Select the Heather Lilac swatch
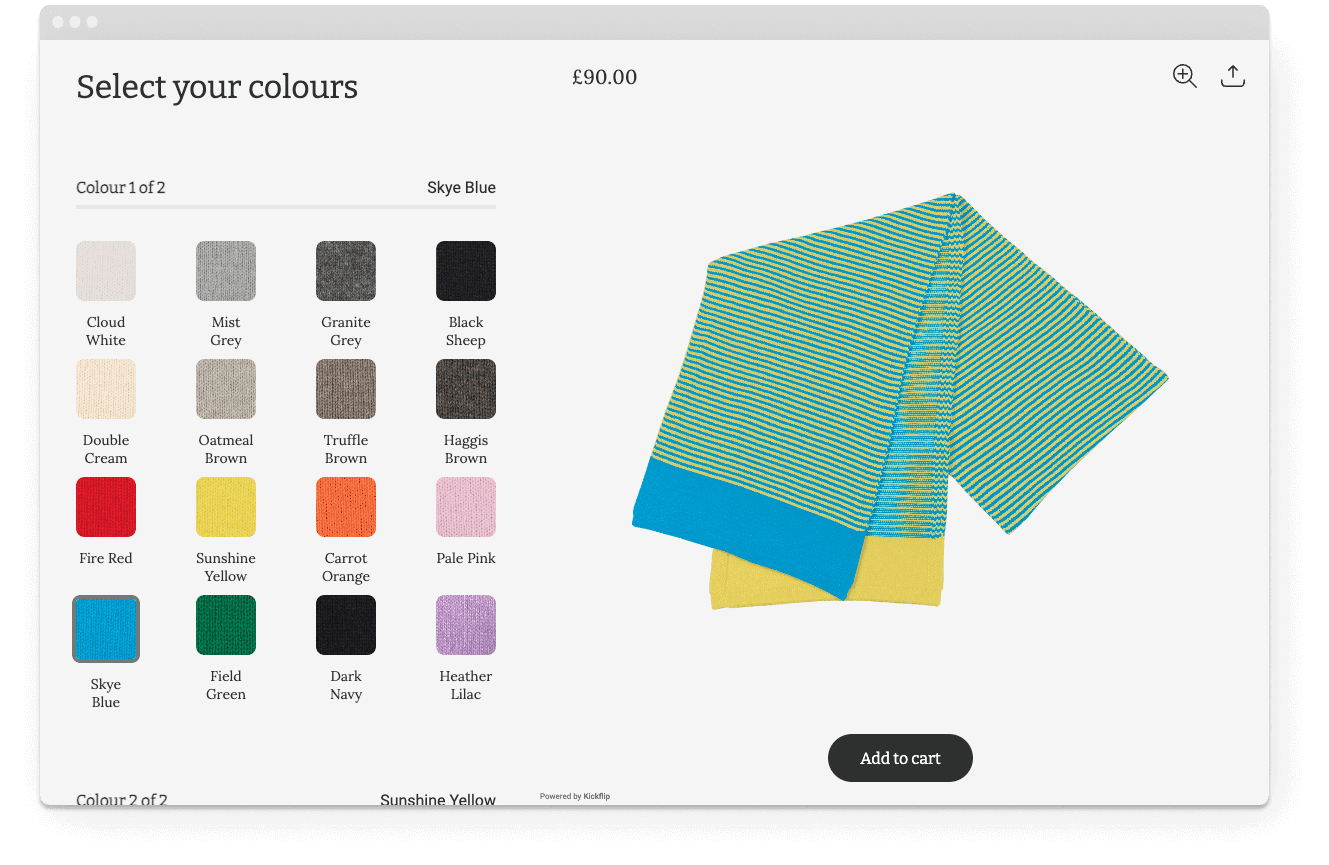Screen dimensions: 1329x865 point(466,625)
